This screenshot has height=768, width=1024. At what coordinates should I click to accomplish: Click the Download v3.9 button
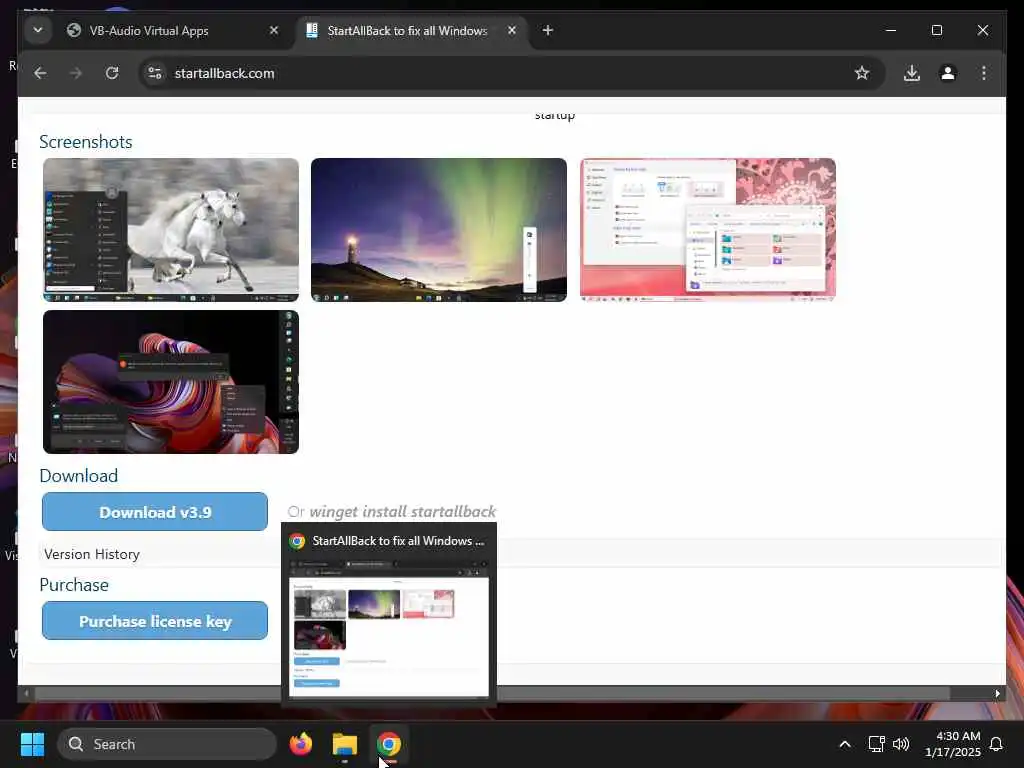click(155, 512)
